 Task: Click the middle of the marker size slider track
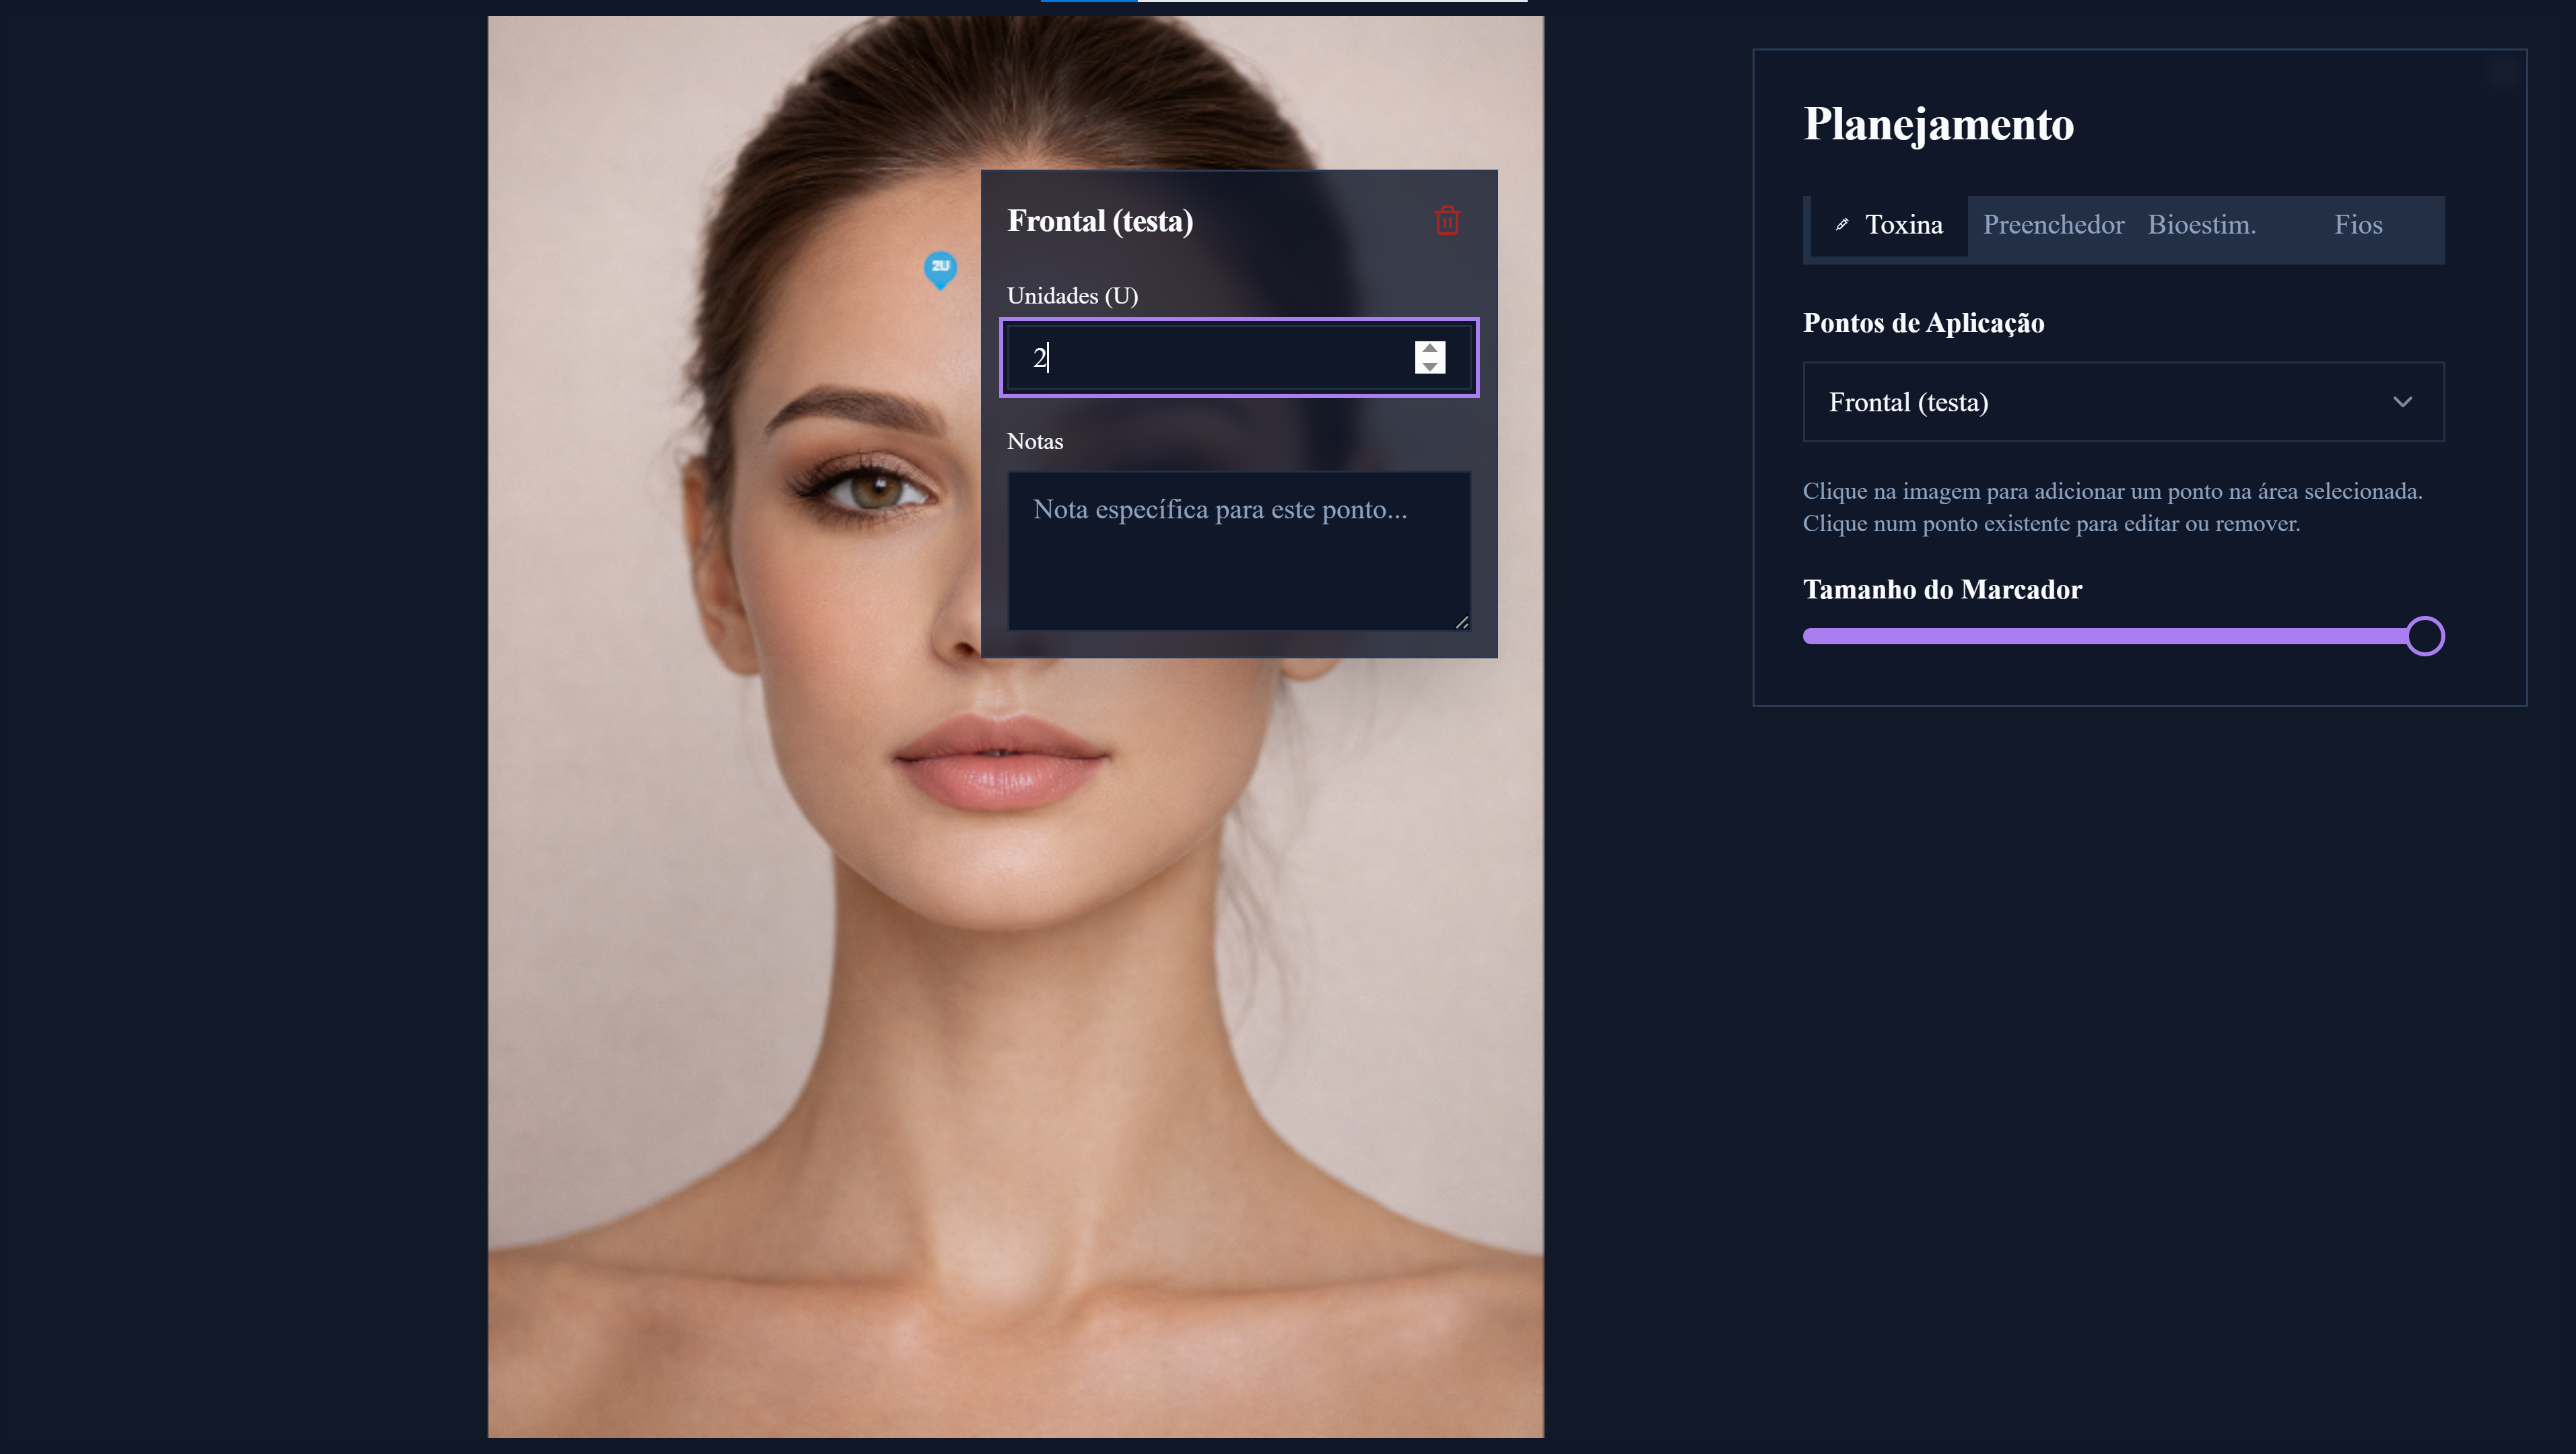coord(2115,636)
